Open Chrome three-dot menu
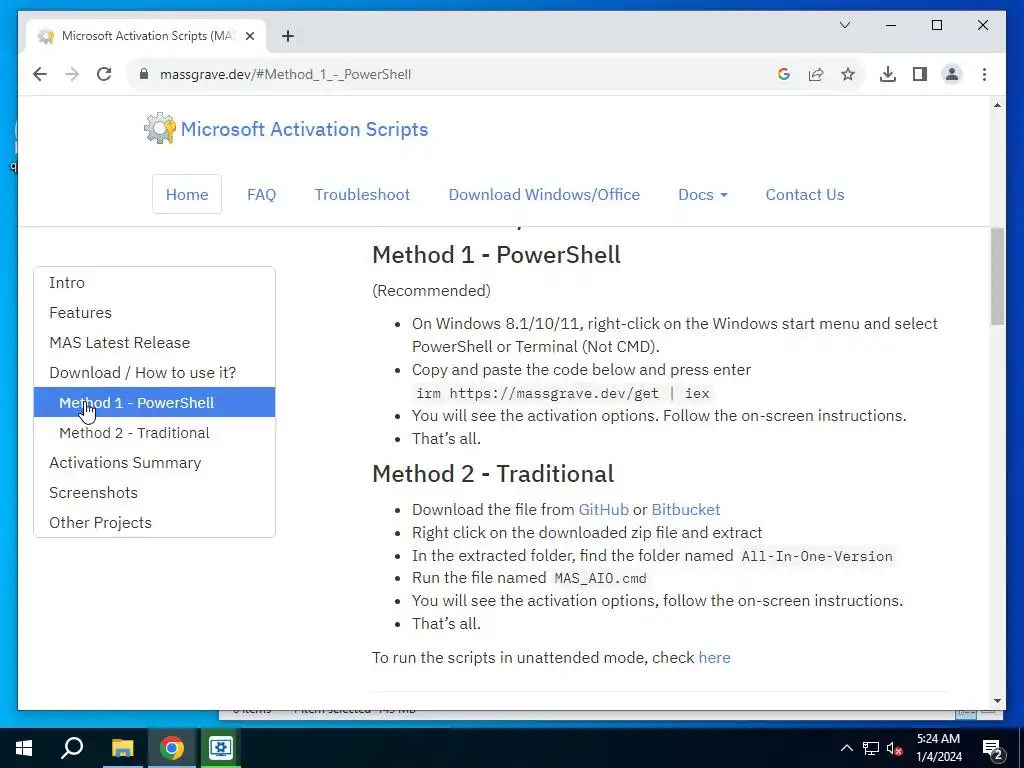 (x=984, y=74)
